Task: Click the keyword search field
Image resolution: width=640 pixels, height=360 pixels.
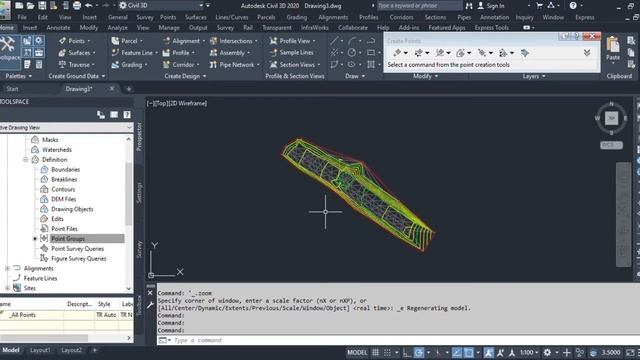Action: click(420, 5)
